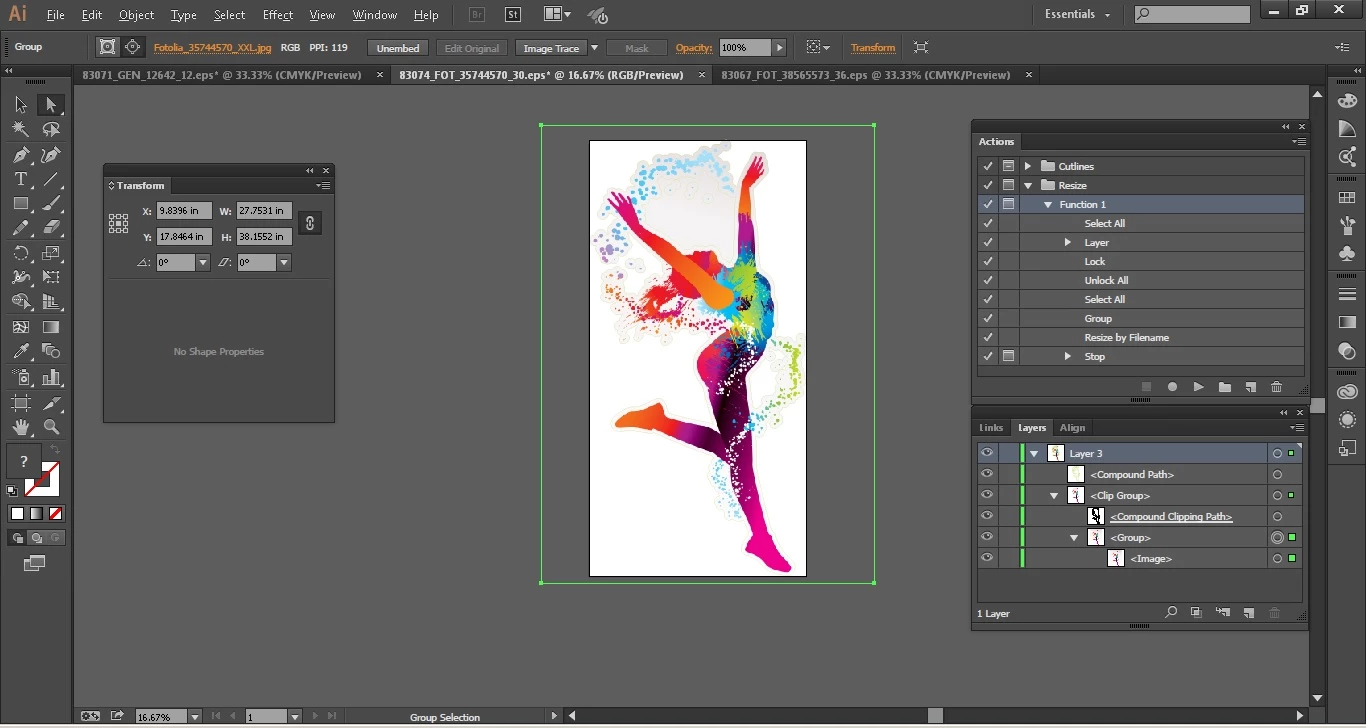The width and height of the screenshot is (1366, 728).
Task: Select the Pen tool
Action: tap(21, 155)
